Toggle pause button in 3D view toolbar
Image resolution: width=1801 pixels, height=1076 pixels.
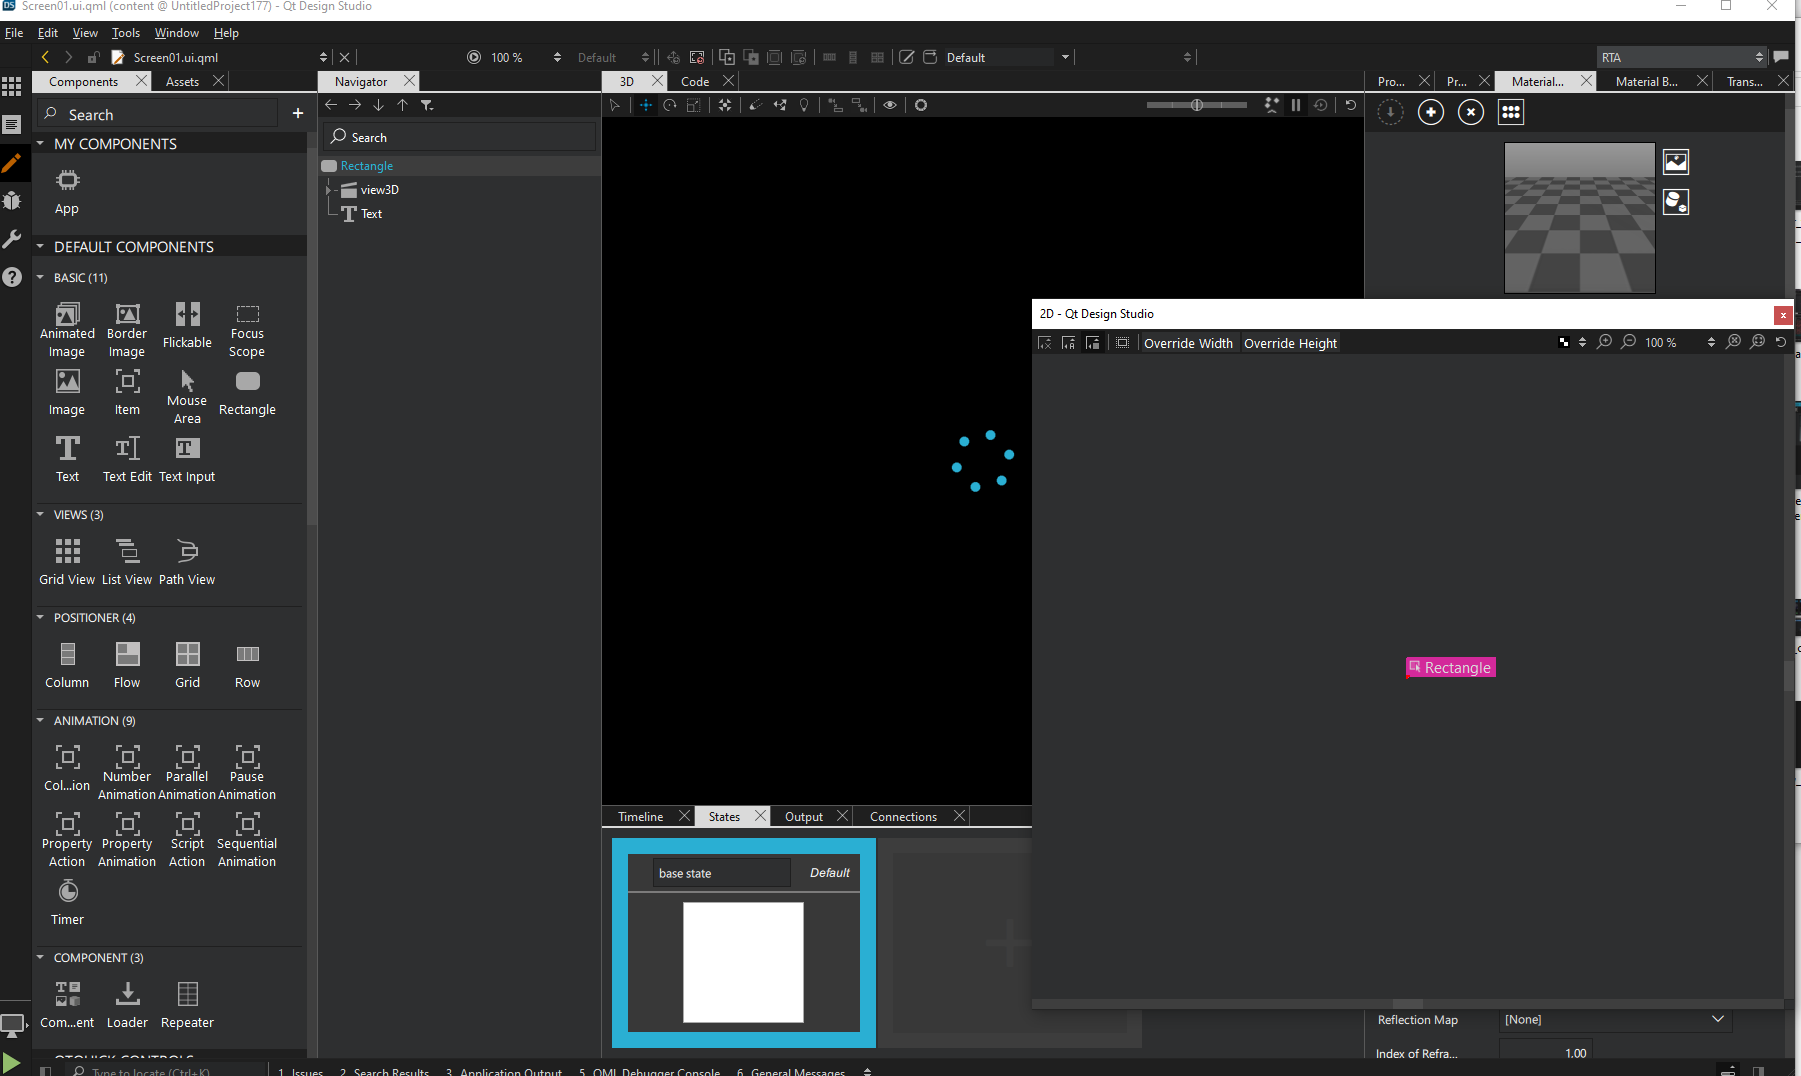coord(1296,105)
